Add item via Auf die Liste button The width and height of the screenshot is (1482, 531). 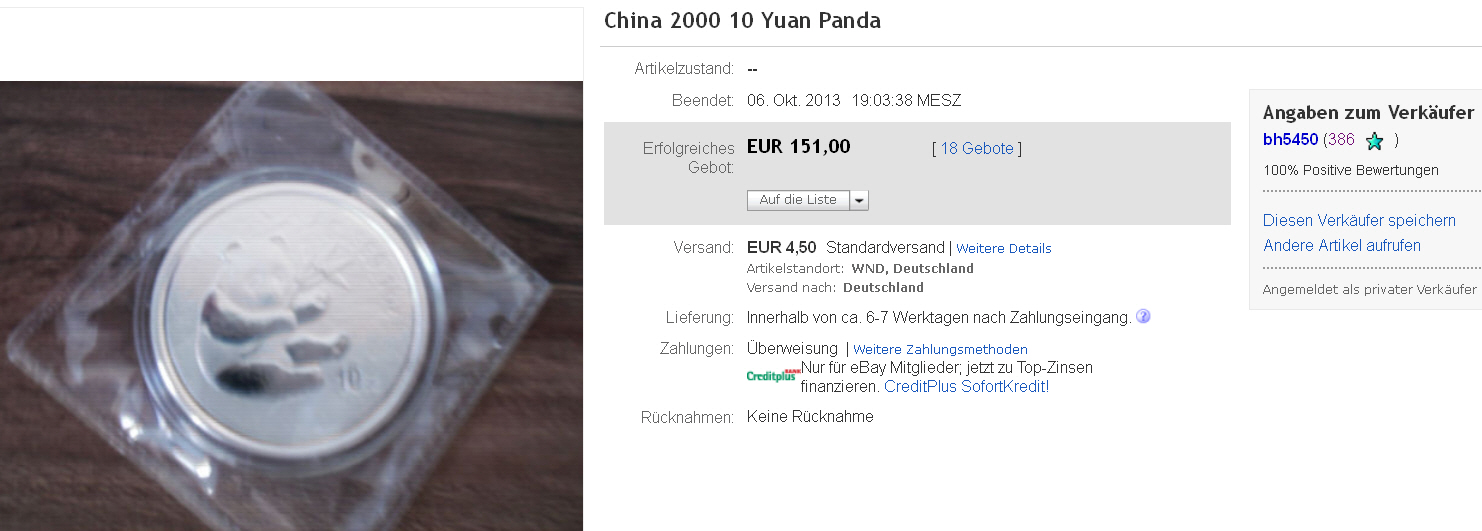coord(798,200)
